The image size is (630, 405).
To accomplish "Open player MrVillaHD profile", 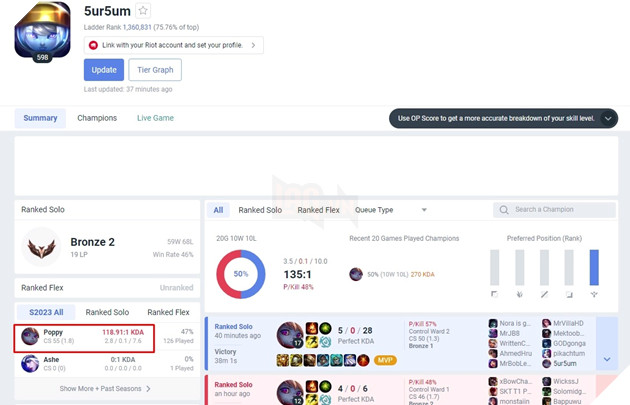I will [x=568, y=323].
